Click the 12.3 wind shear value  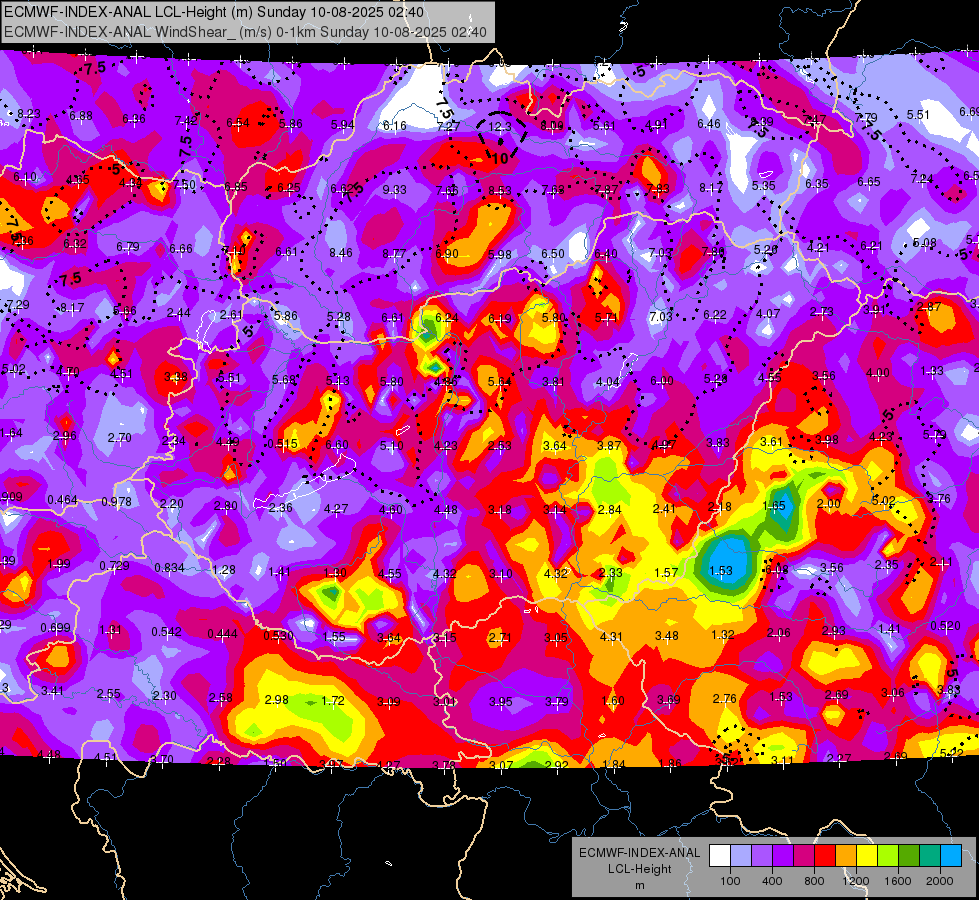tap(499, 127)
